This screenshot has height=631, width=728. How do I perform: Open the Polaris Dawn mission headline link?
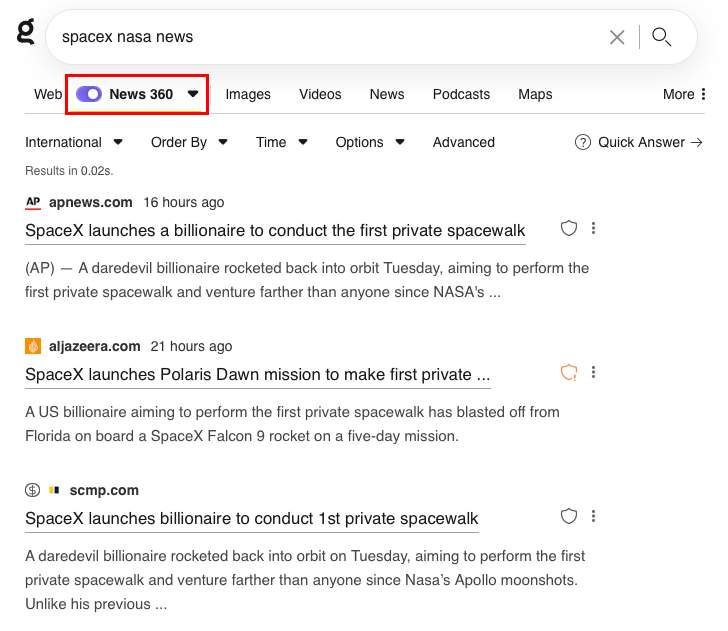257,375
